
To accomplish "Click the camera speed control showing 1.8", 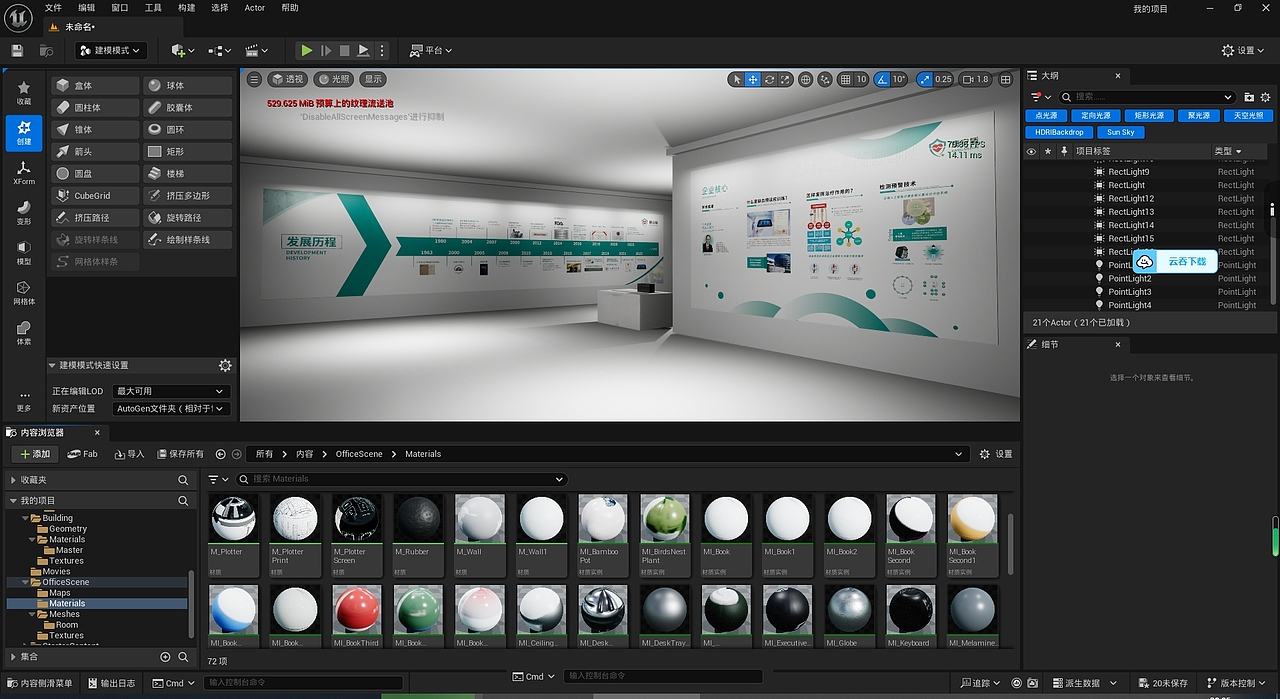I will pyautogui.click(x=975, y=79).
